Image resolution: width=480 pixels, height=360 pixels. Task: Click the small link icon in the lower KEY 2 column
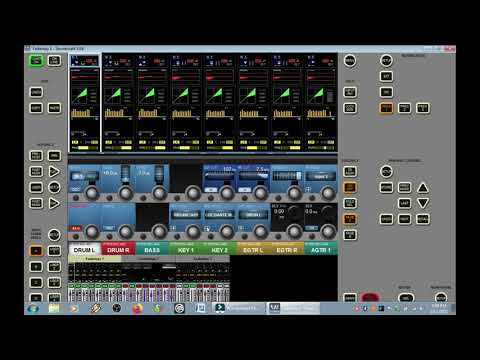tap(207, 228)
